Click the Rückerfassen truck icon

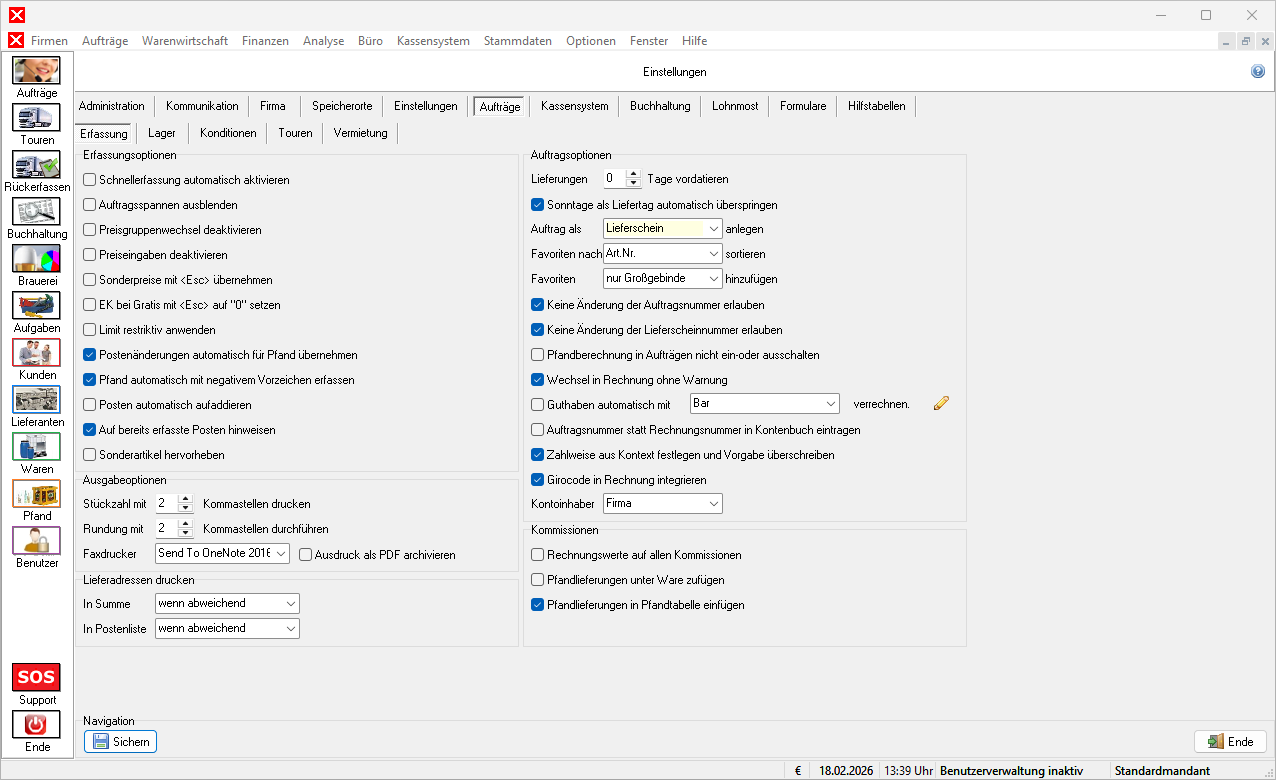pos(36,165)
